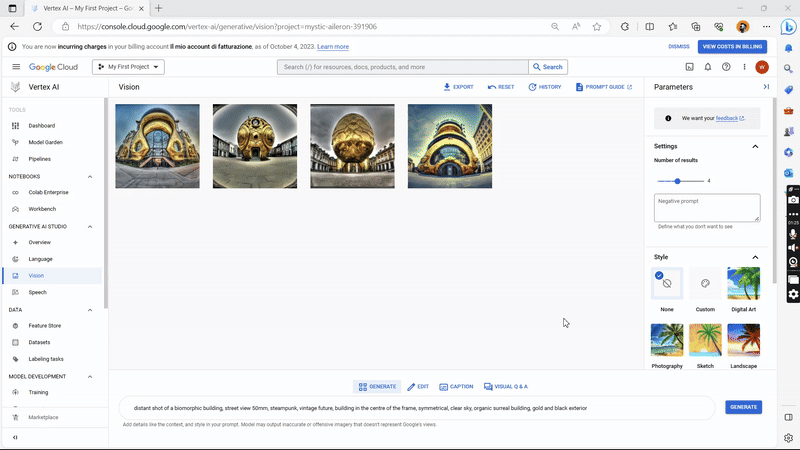Click View Costs in Billing

click(732, 46)
